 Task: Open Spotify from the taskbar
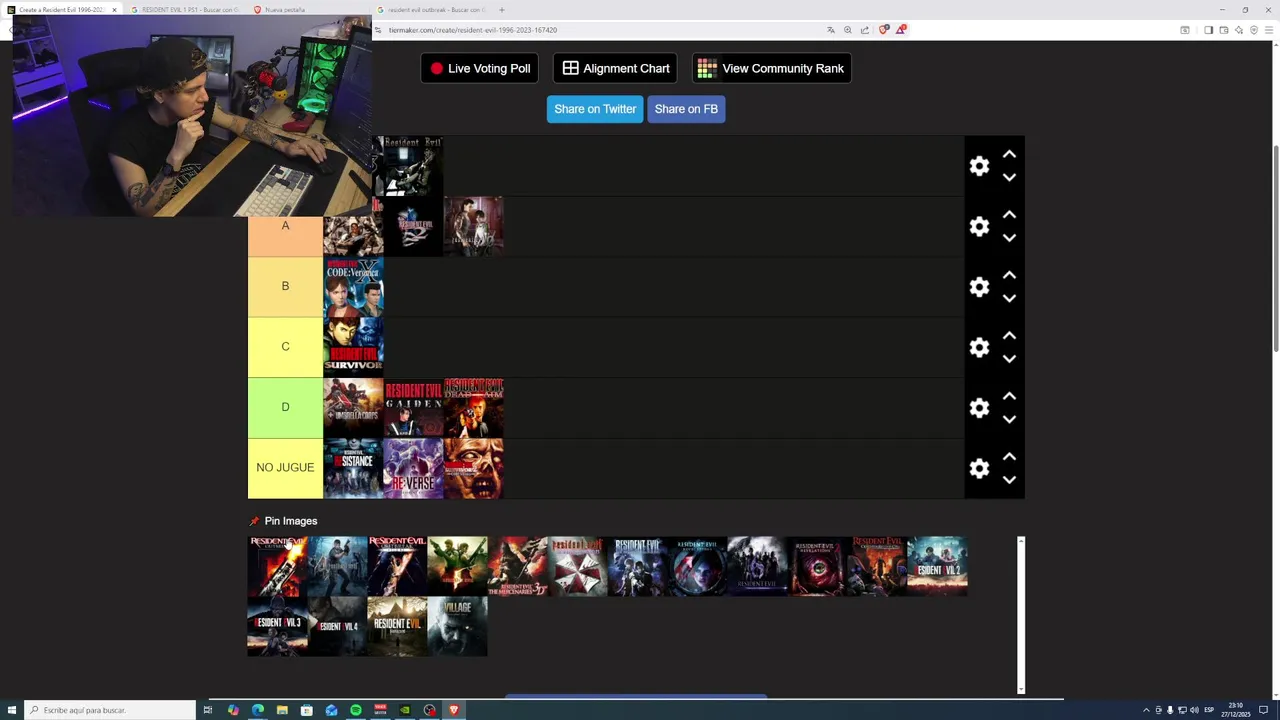pyautogui.click(x=356, y=710)
